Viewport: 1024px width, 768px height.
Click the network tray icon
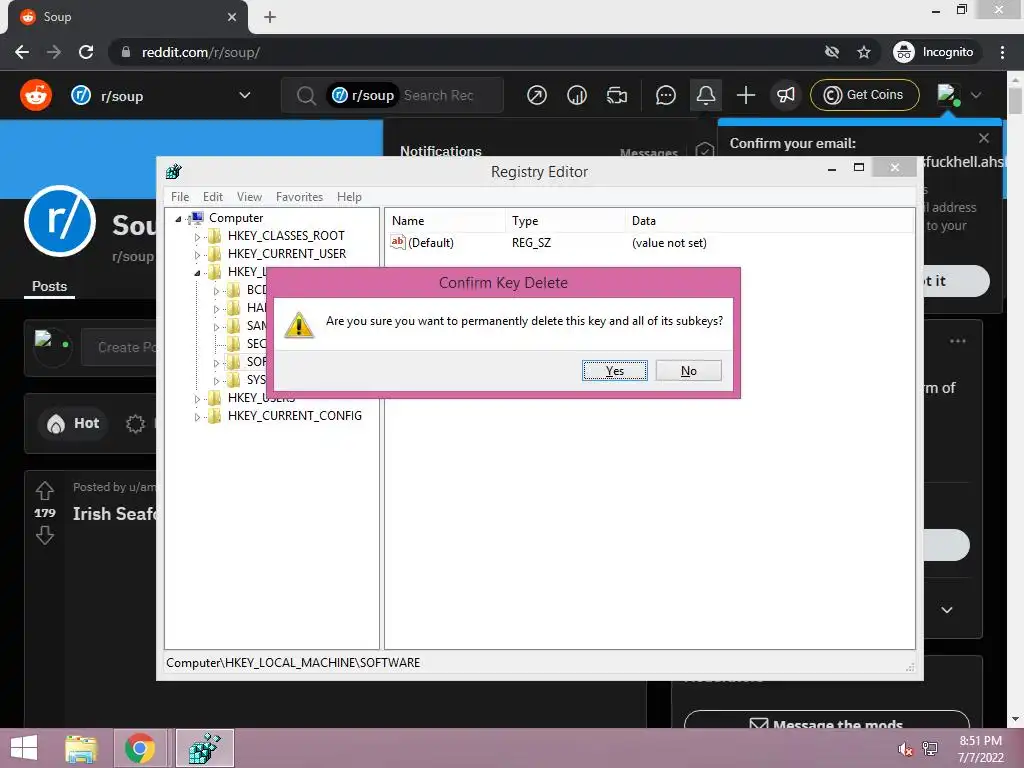coord(930,749)
